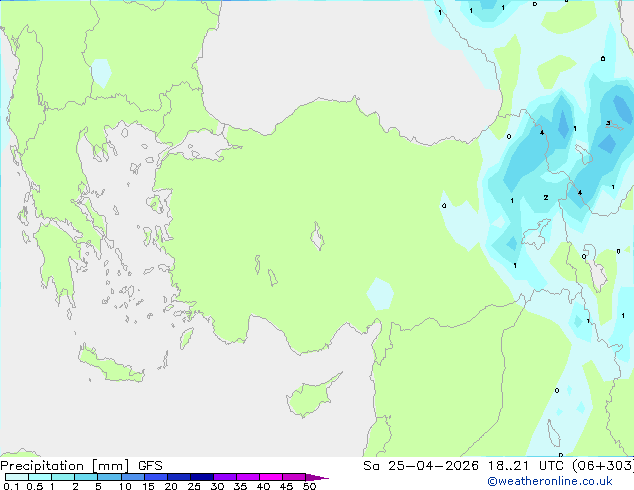The height and width of the screenshot is (490, 634).
Task: Select the 5–10 mm legend color swatch
Action: (x=109, y=477)
